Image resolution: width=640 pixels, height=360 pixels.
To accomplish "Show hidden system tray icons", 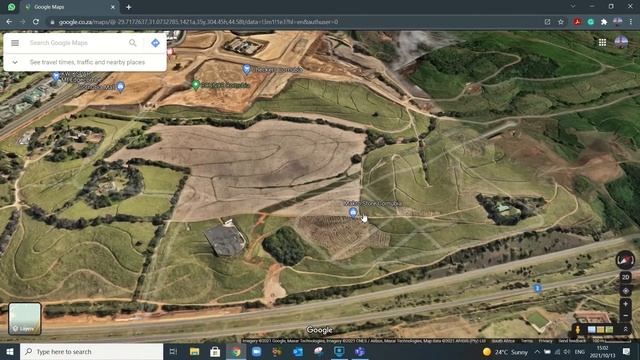I will 537,352.
